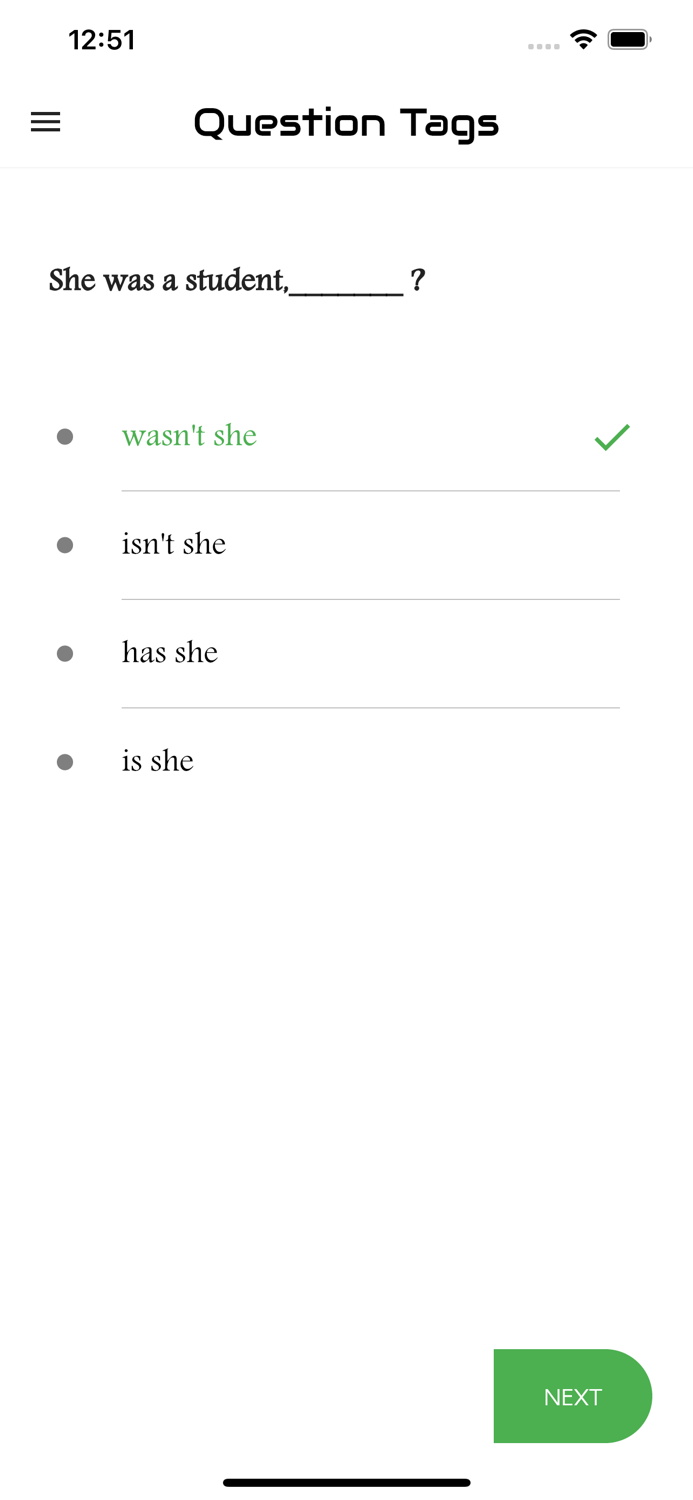
Task: Click the Wi-Fi icon in the status bar
Action: 583,40
